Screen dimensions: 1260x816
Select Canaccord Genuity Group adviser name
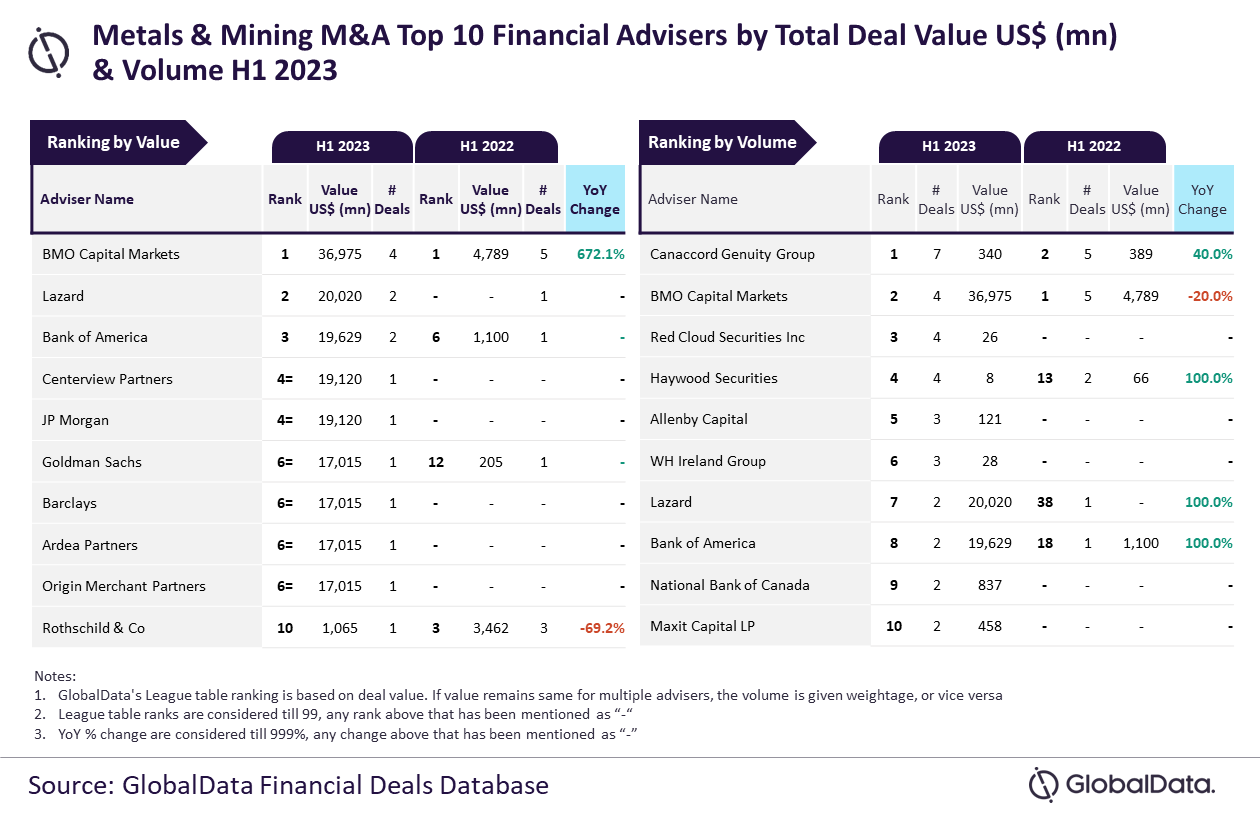pyautogui.click(x=732, y=254)
